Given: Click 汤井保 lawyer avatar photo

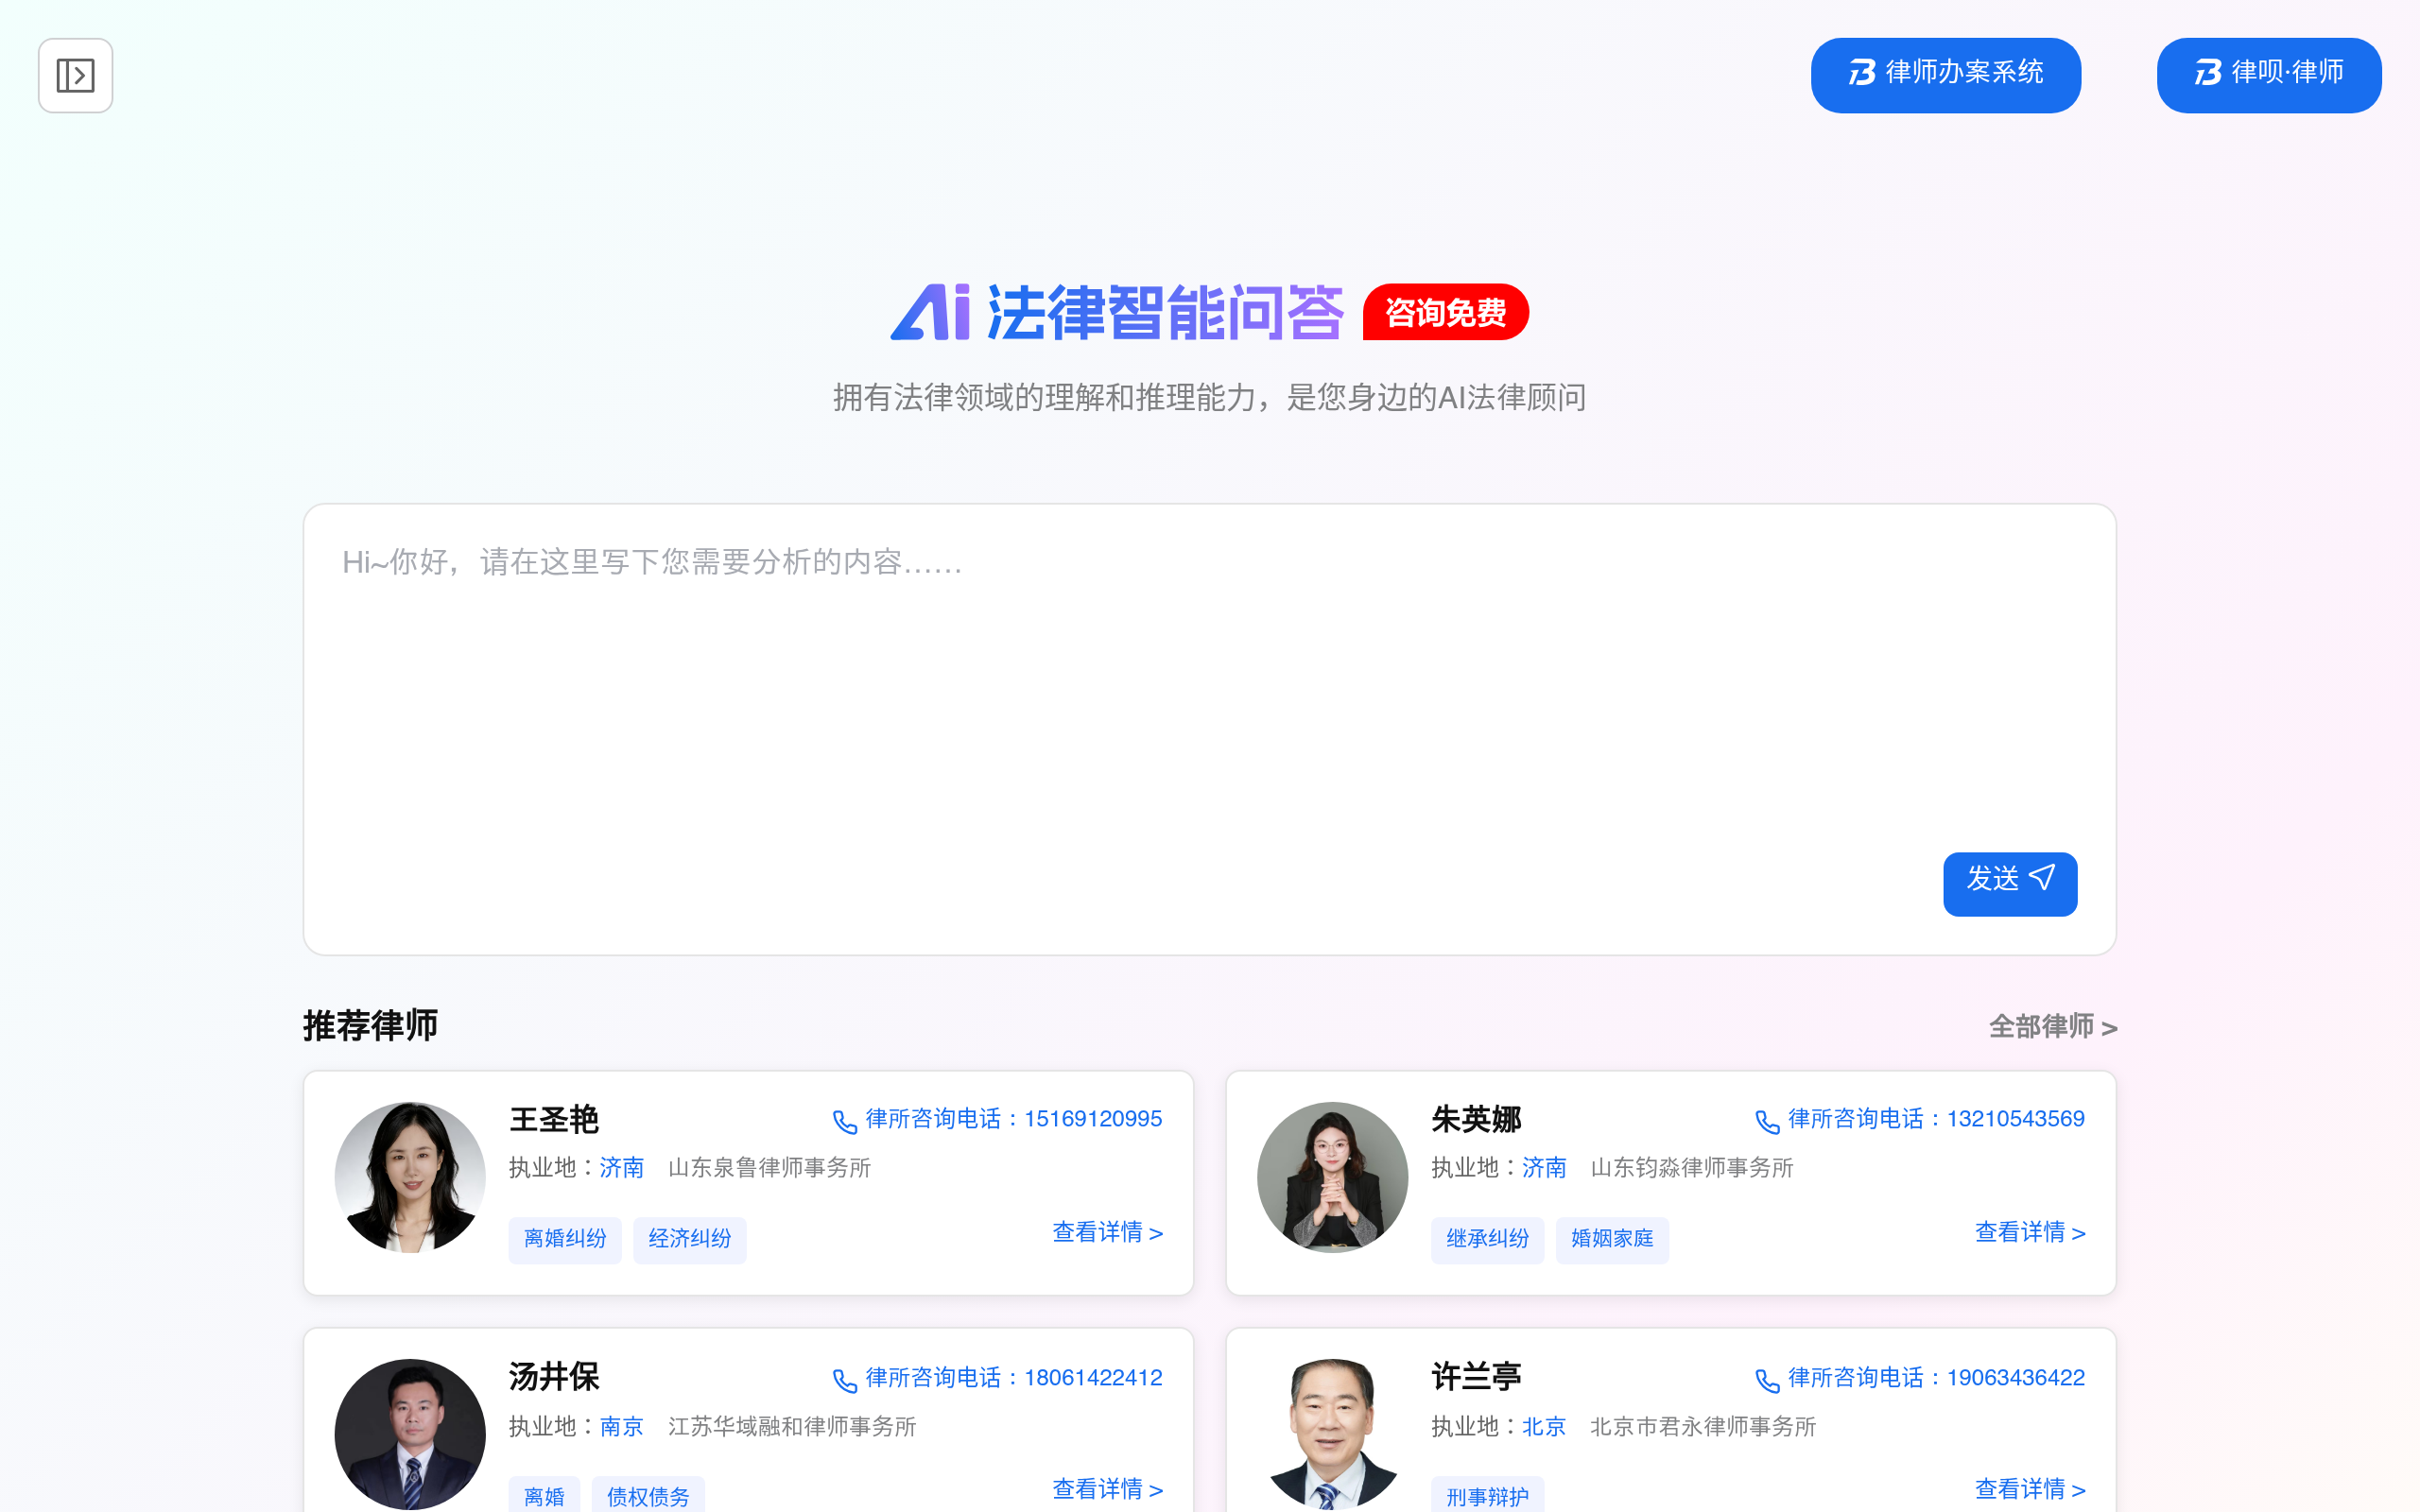Looking at the screenshot, I should click(x=410, y=1434).
